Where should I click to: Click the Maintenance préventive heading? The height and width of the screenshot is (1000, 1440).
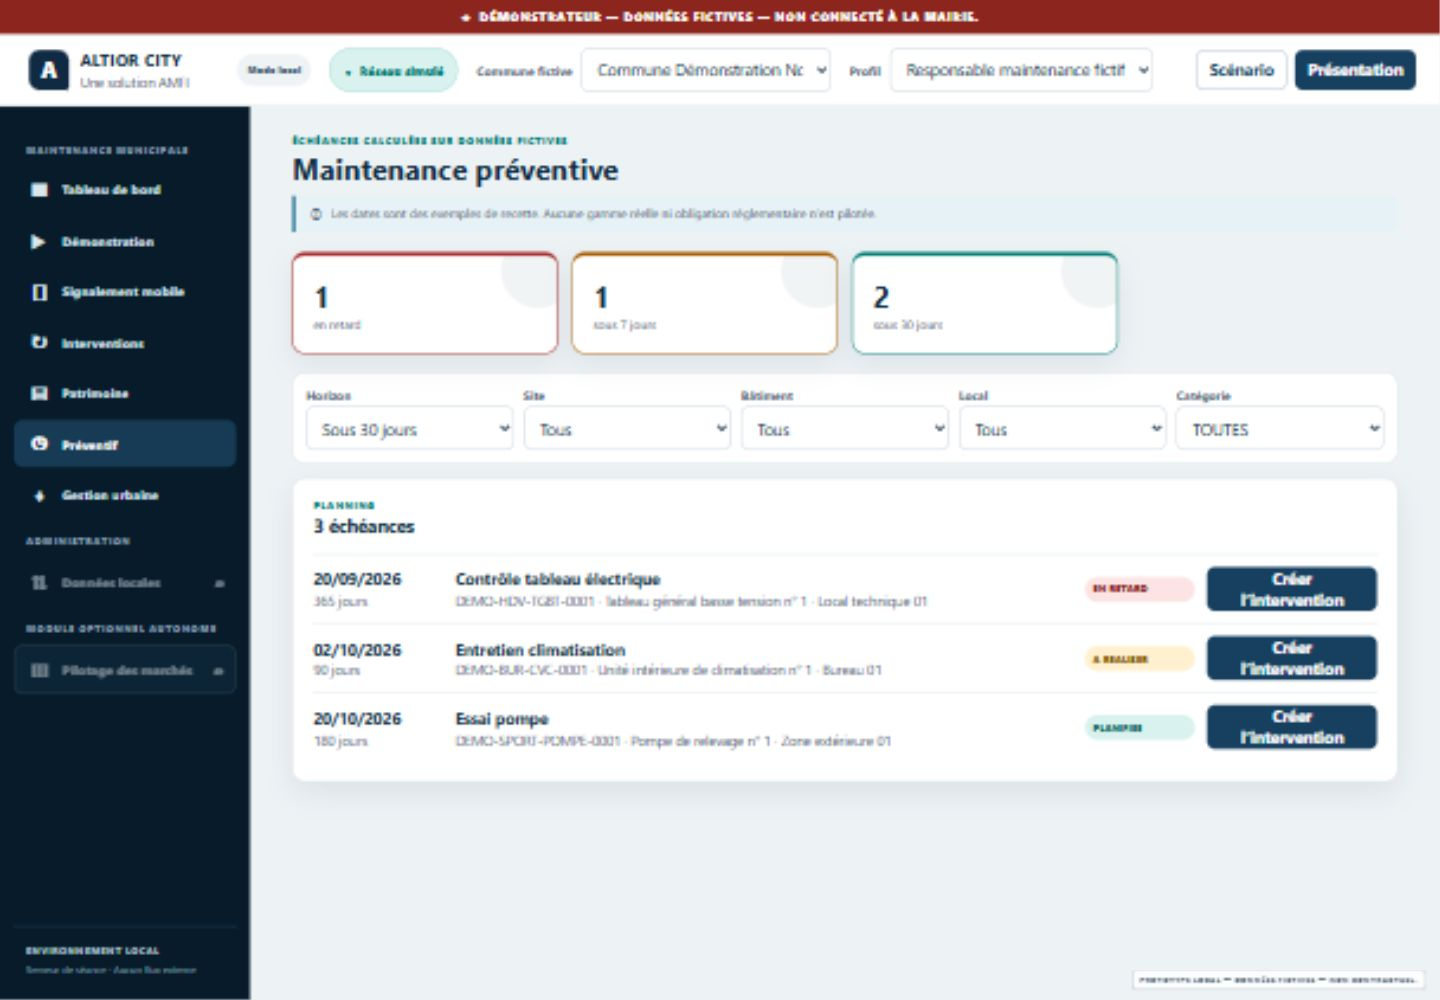[455, 170]
